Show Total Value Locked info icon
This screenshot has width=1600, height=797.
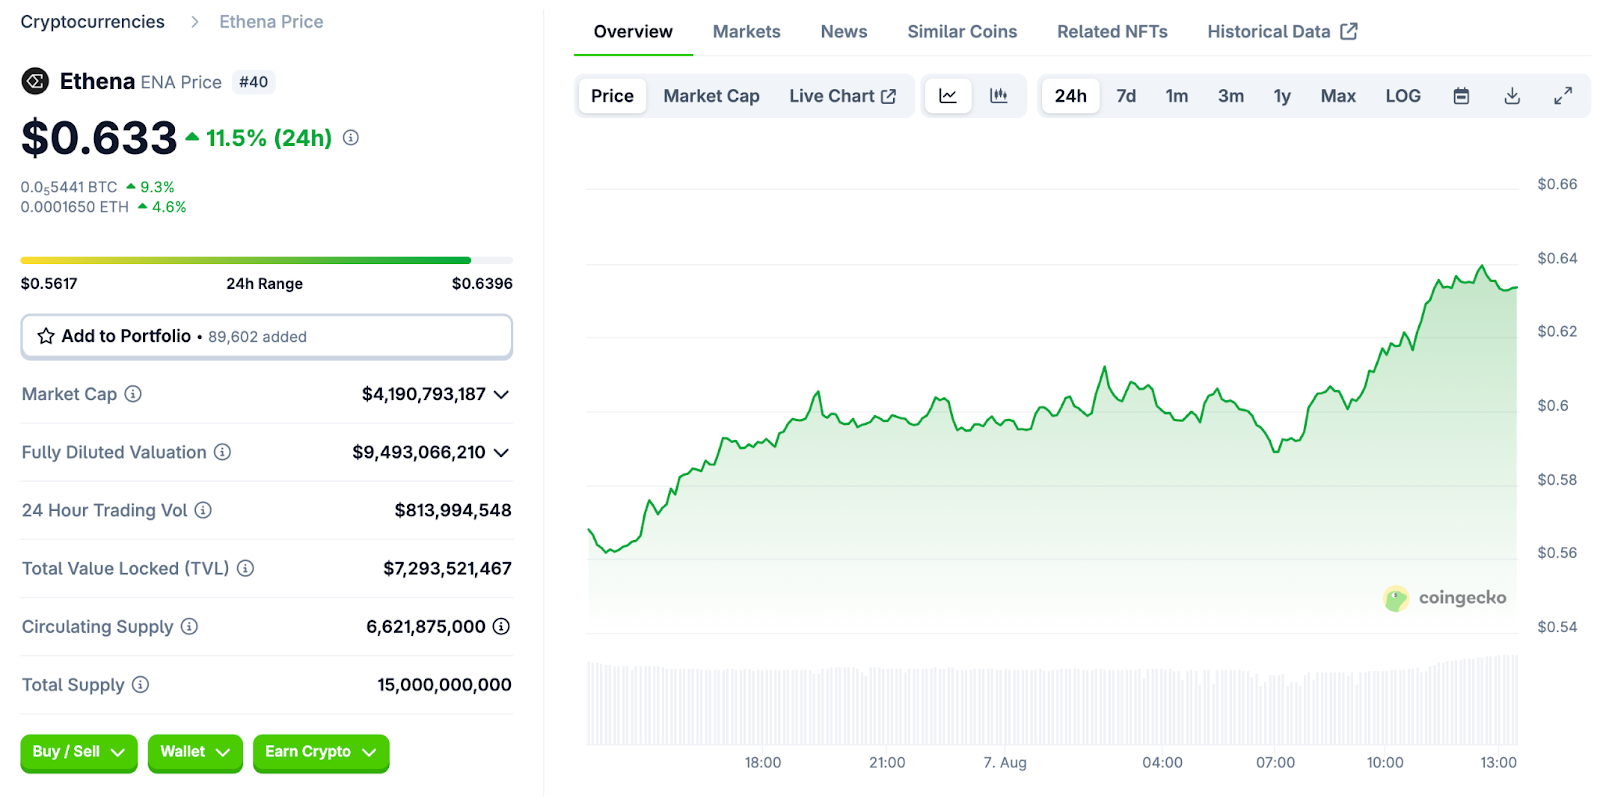click(245, 568)
